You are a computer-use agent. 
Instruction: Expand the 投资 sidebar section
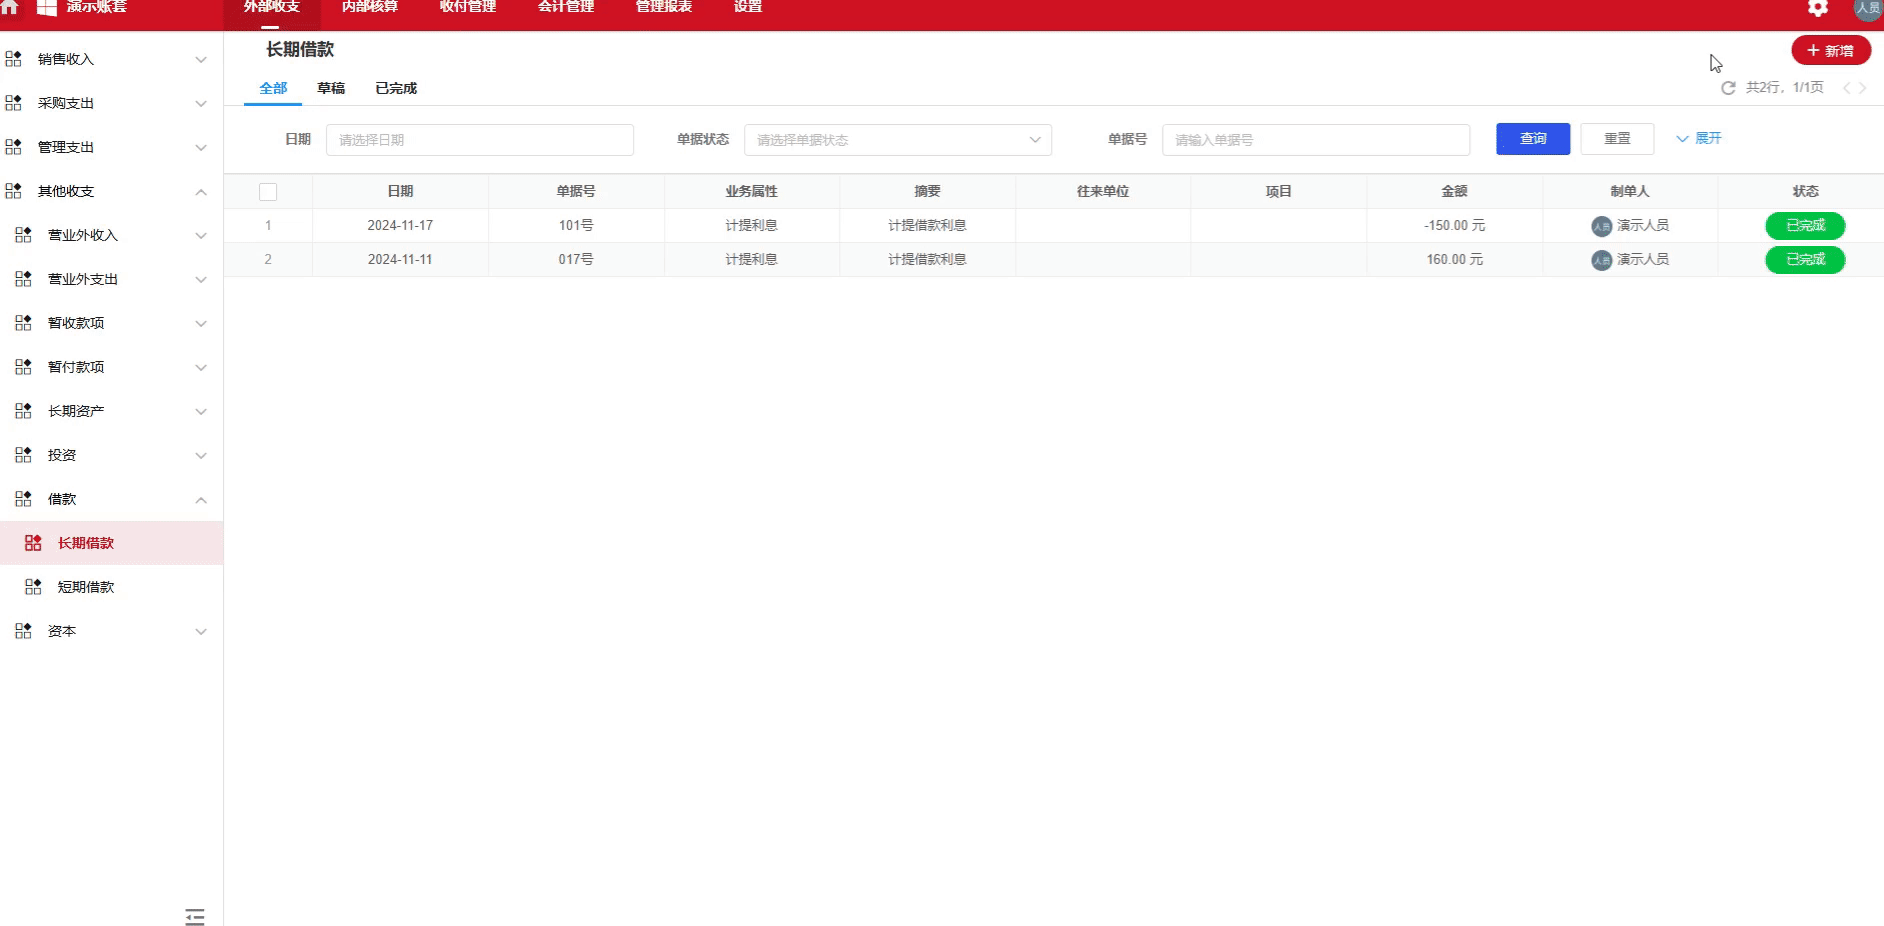point(201,455)
